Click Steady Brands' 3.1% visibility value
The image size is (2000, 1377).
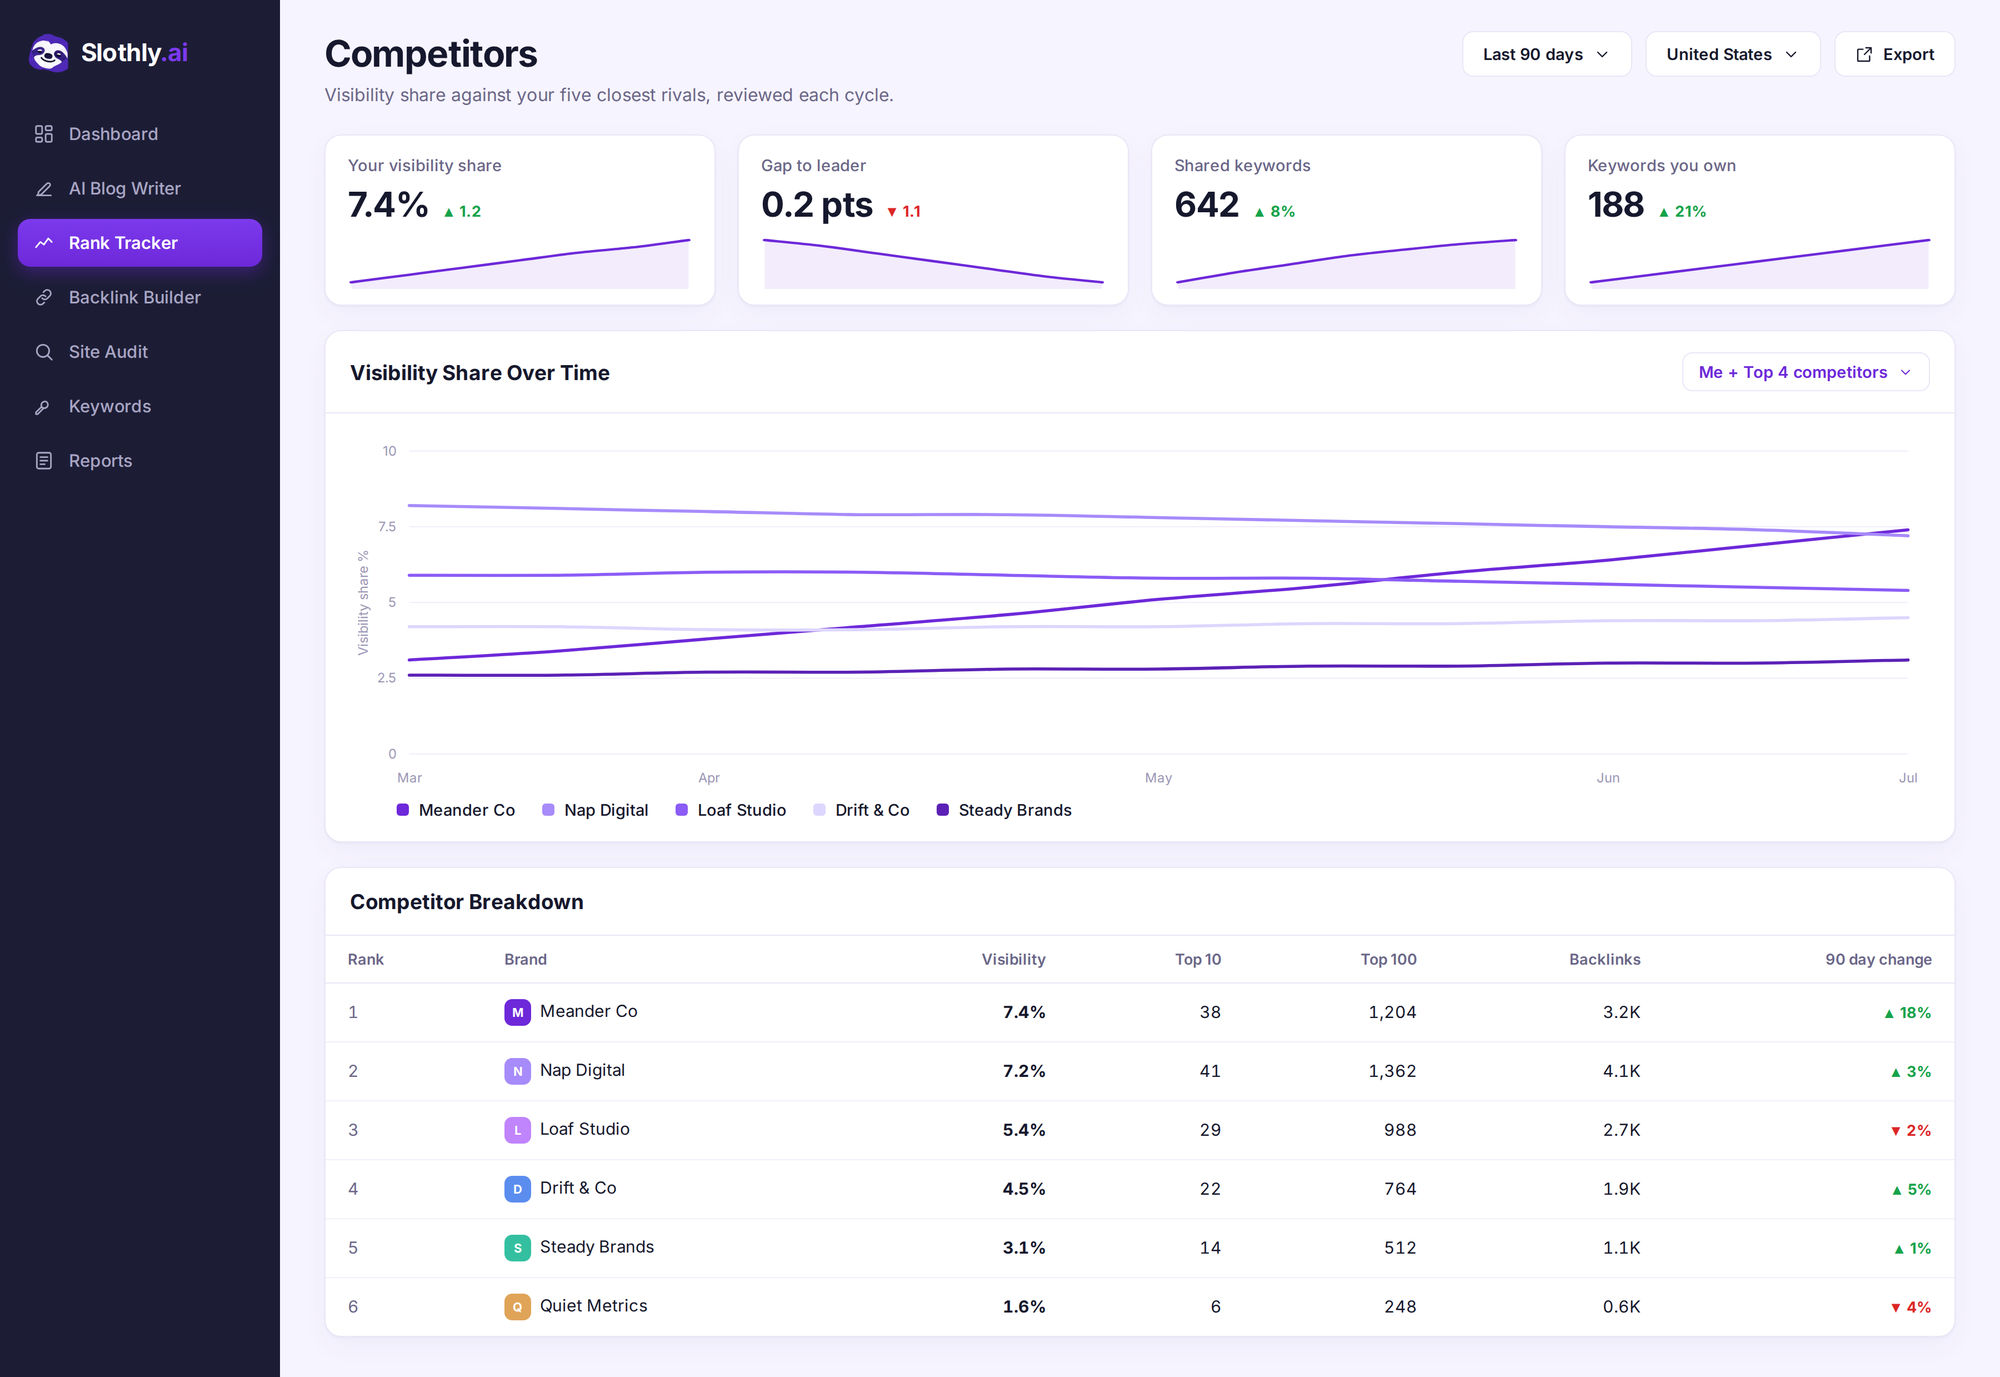click(x=1024, y=1249)
